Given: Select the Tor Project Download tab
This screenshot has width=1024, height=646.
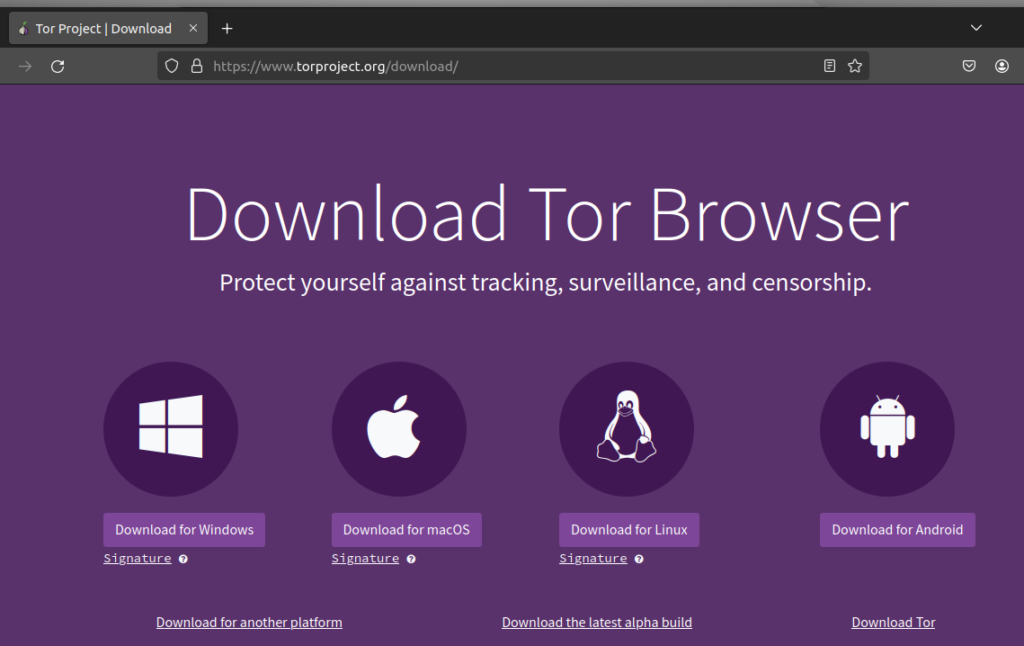Looking at the screenshot, I should pyautogui.click(x=103, y=29).
